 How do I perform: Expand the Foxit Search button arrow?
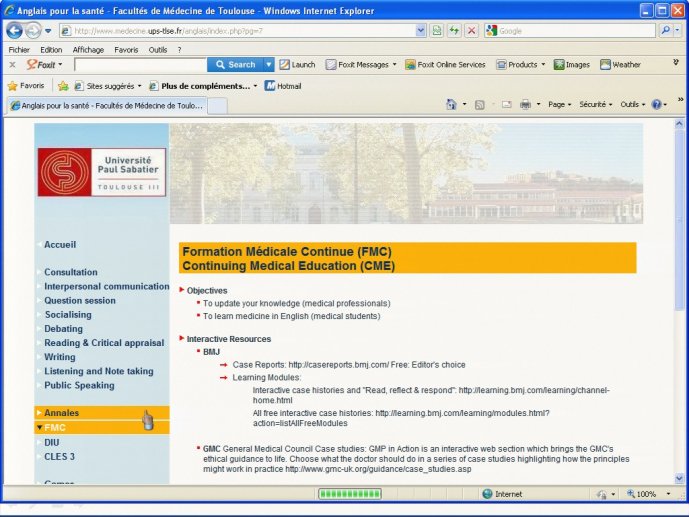(268, 65)
